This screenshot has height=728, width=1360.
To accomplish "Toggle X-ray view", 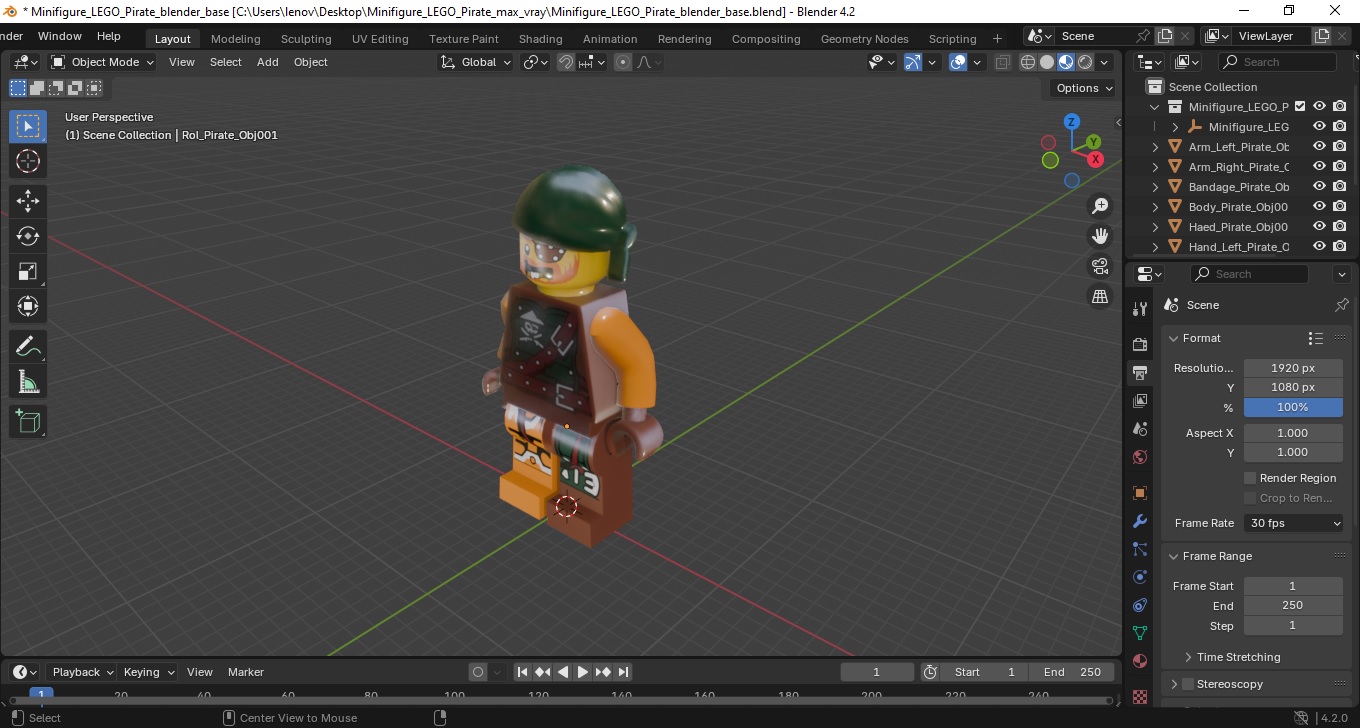I will (1002, 62).
